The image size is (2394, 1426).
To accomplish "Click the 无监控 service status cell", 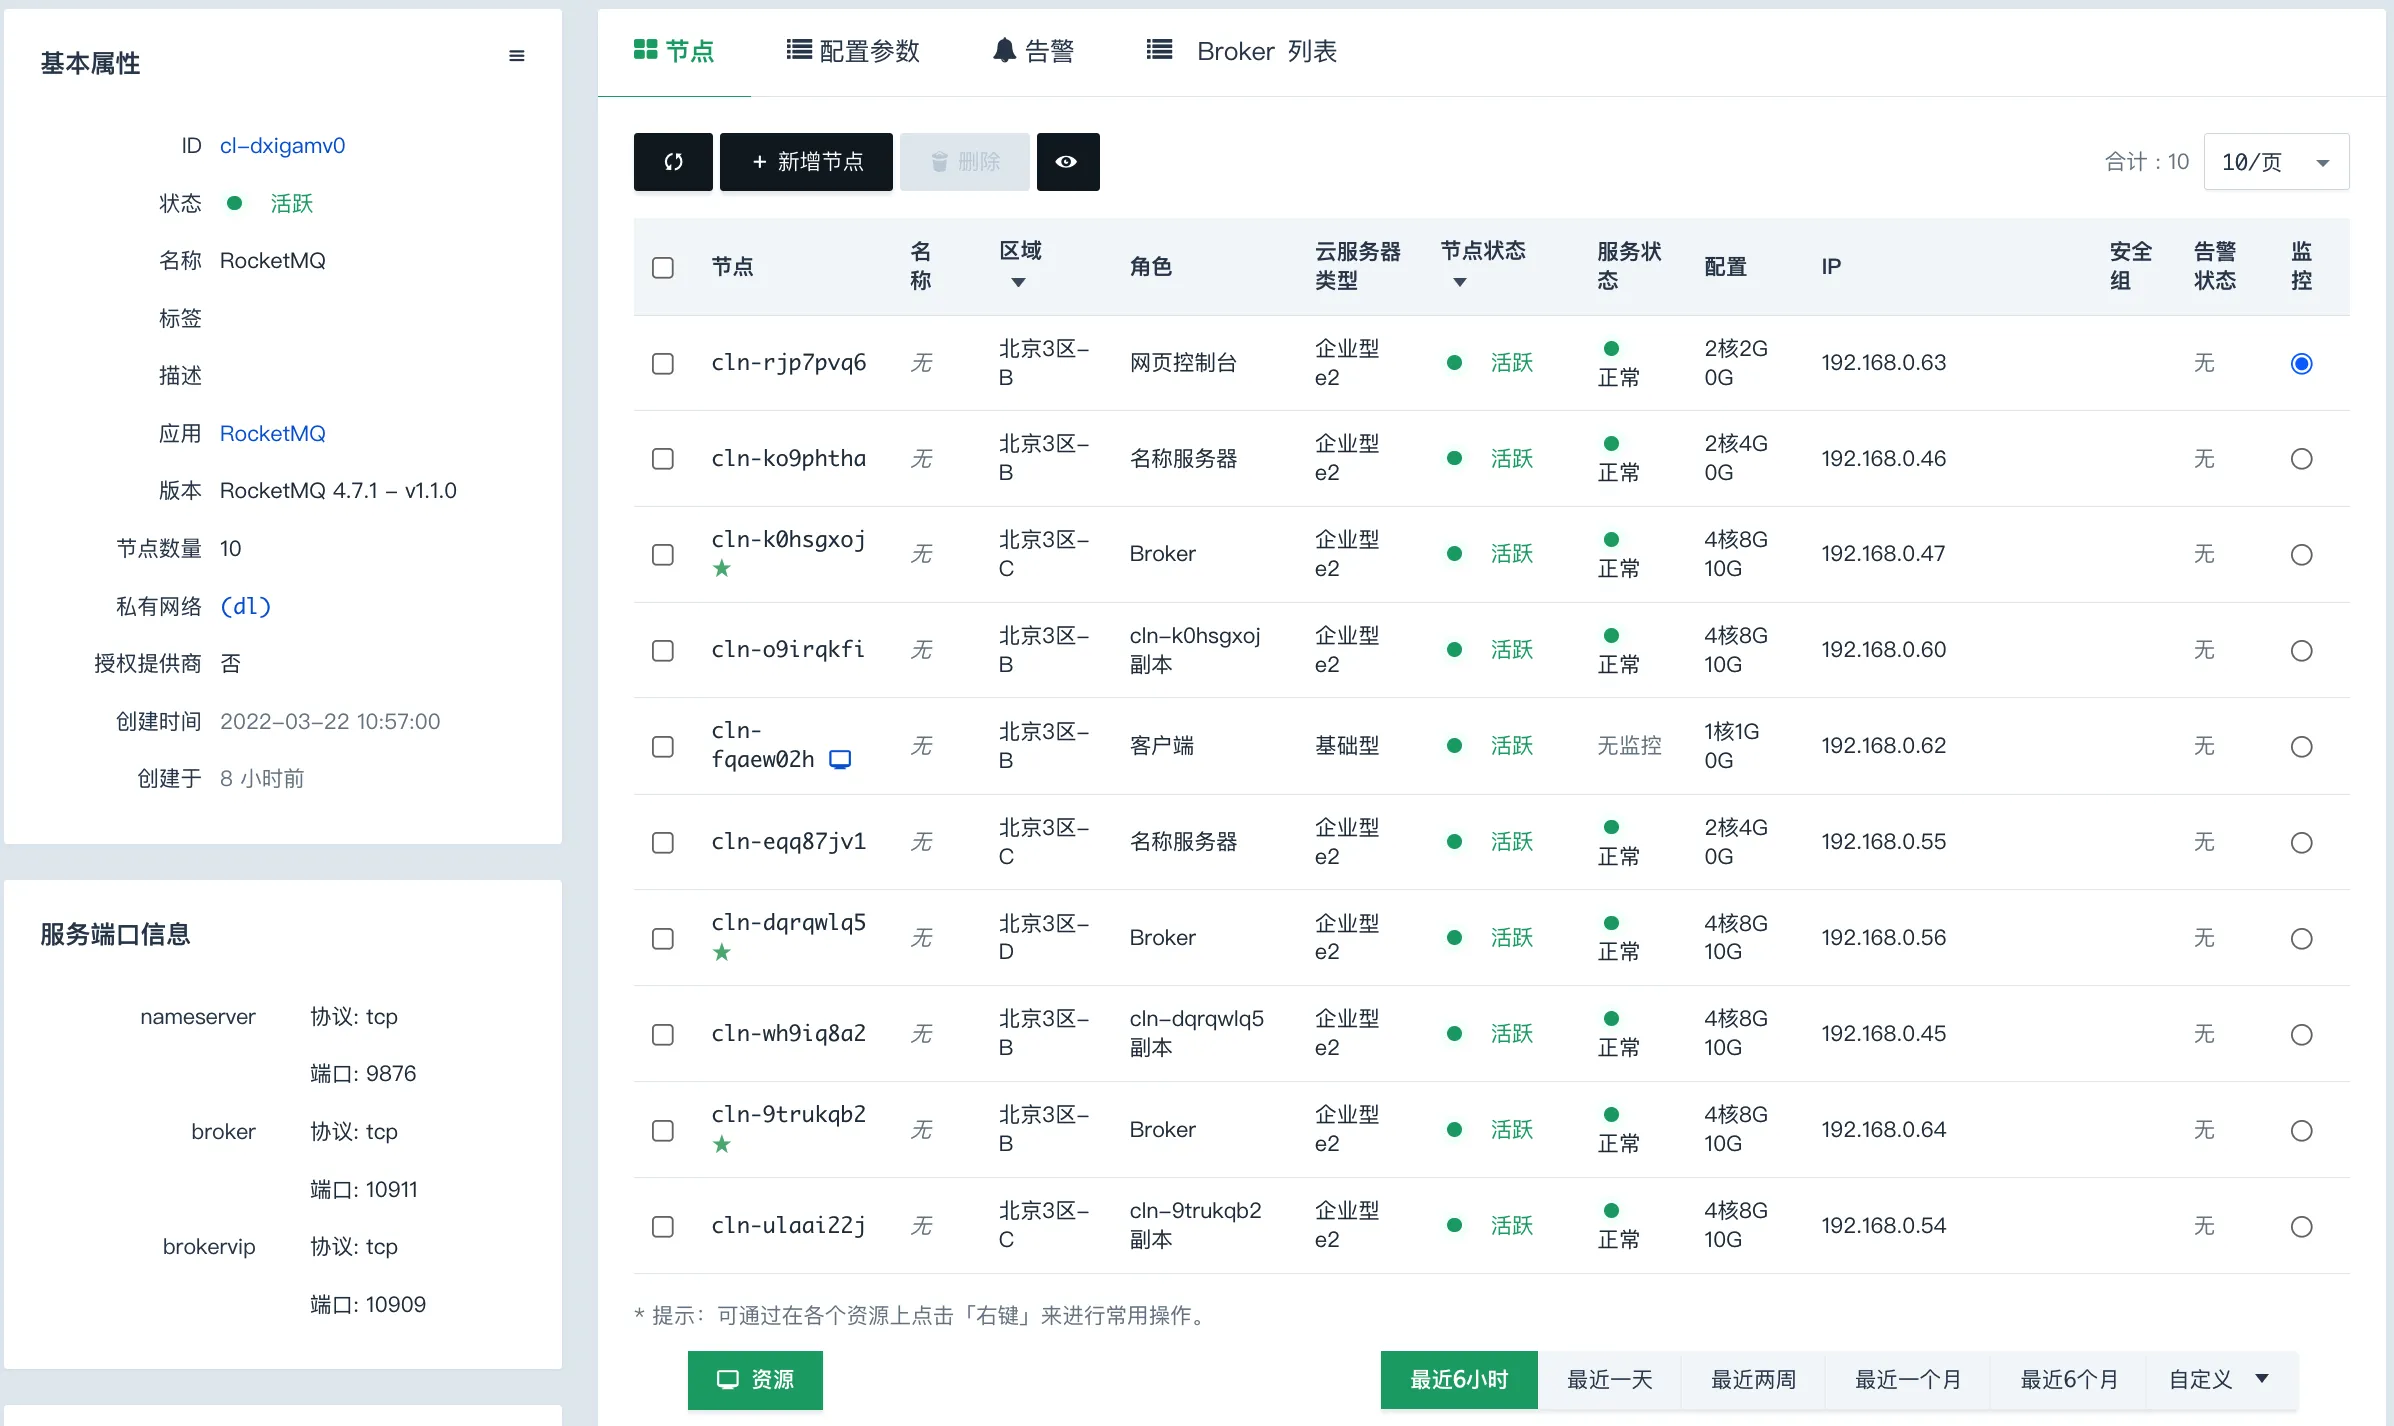I will coord(1630,746).
